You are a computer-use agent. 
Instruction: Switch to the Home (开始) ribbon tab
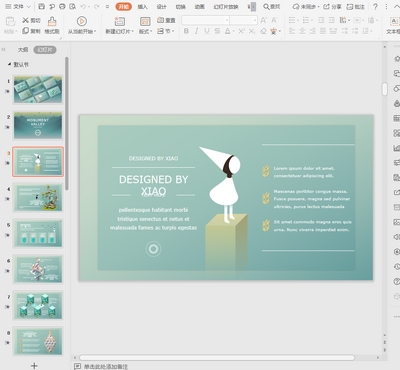click(x=123, y=7)
